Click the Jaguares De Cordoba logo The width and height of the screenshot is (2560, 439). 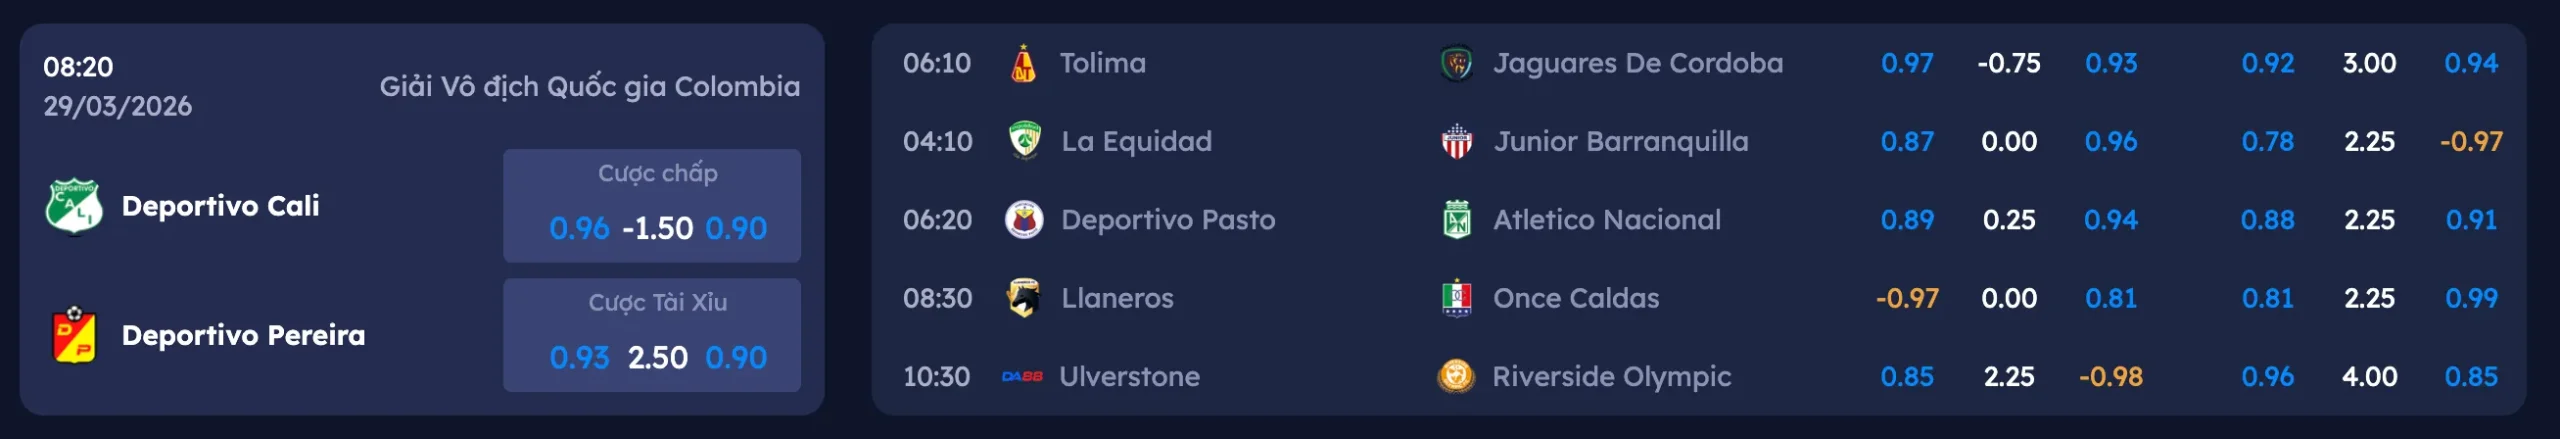[x=1456, y=63]
